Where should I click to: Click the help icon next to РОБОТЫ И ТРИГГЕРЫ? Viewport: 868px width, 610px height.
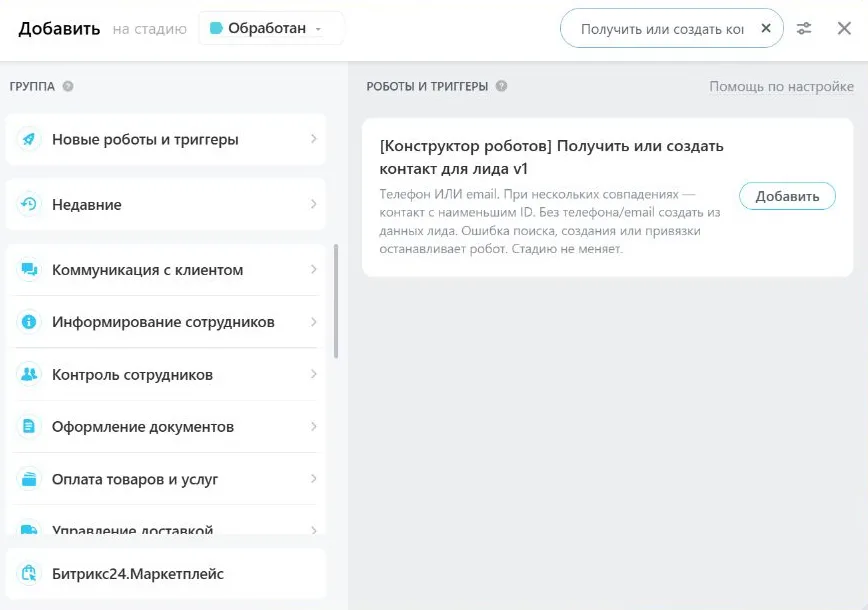502,86
